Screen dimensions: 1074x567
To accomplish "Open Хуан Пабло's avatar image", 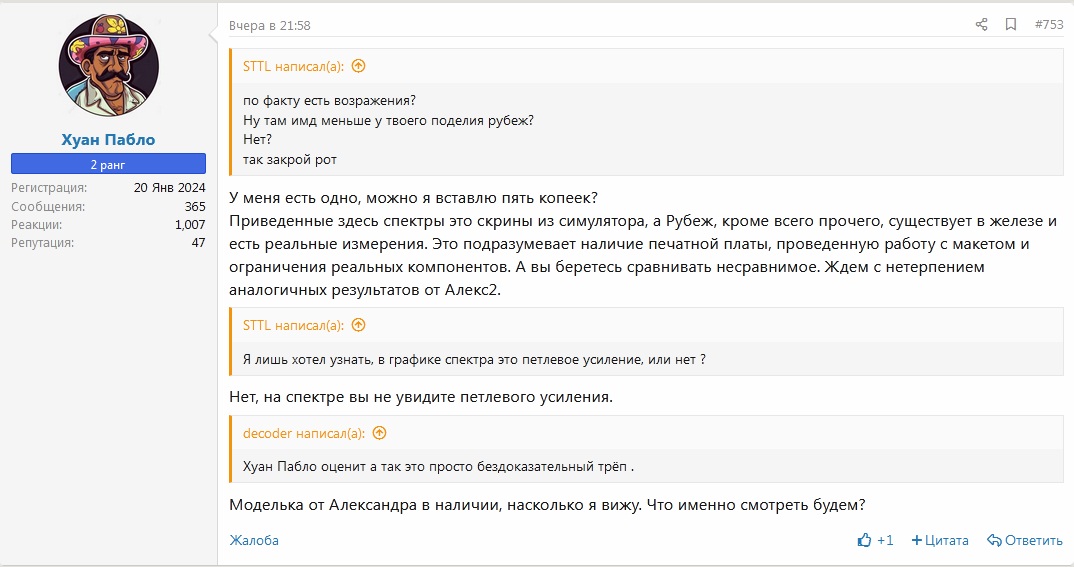I will click(x=108, y=66).
